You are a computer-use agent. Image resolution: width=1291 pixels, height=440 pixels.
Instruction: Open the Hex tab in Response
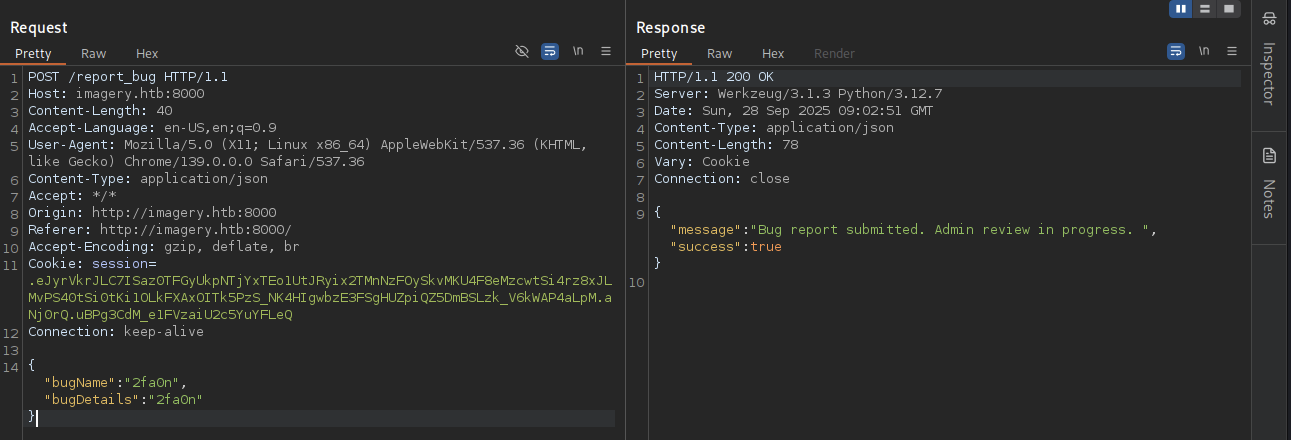[773, 54]
